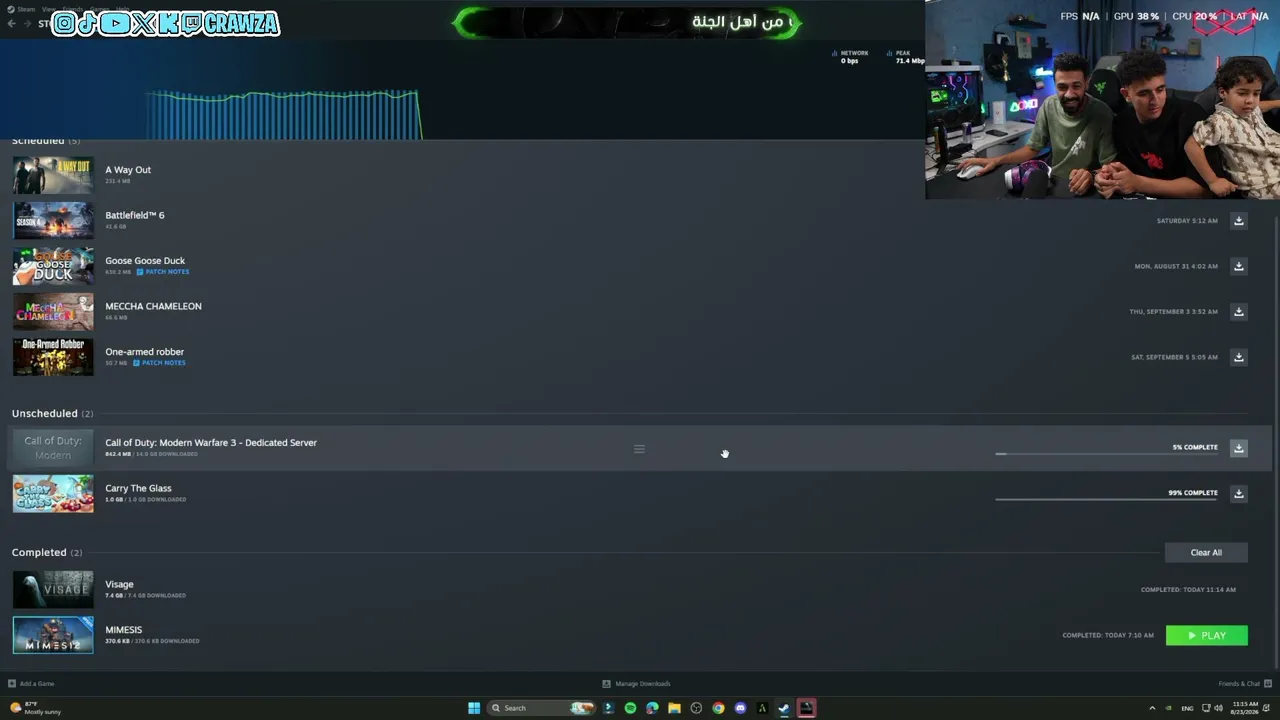Show hidden system tray icons
Screen dimensions: 1280x720
point(1152,708)
